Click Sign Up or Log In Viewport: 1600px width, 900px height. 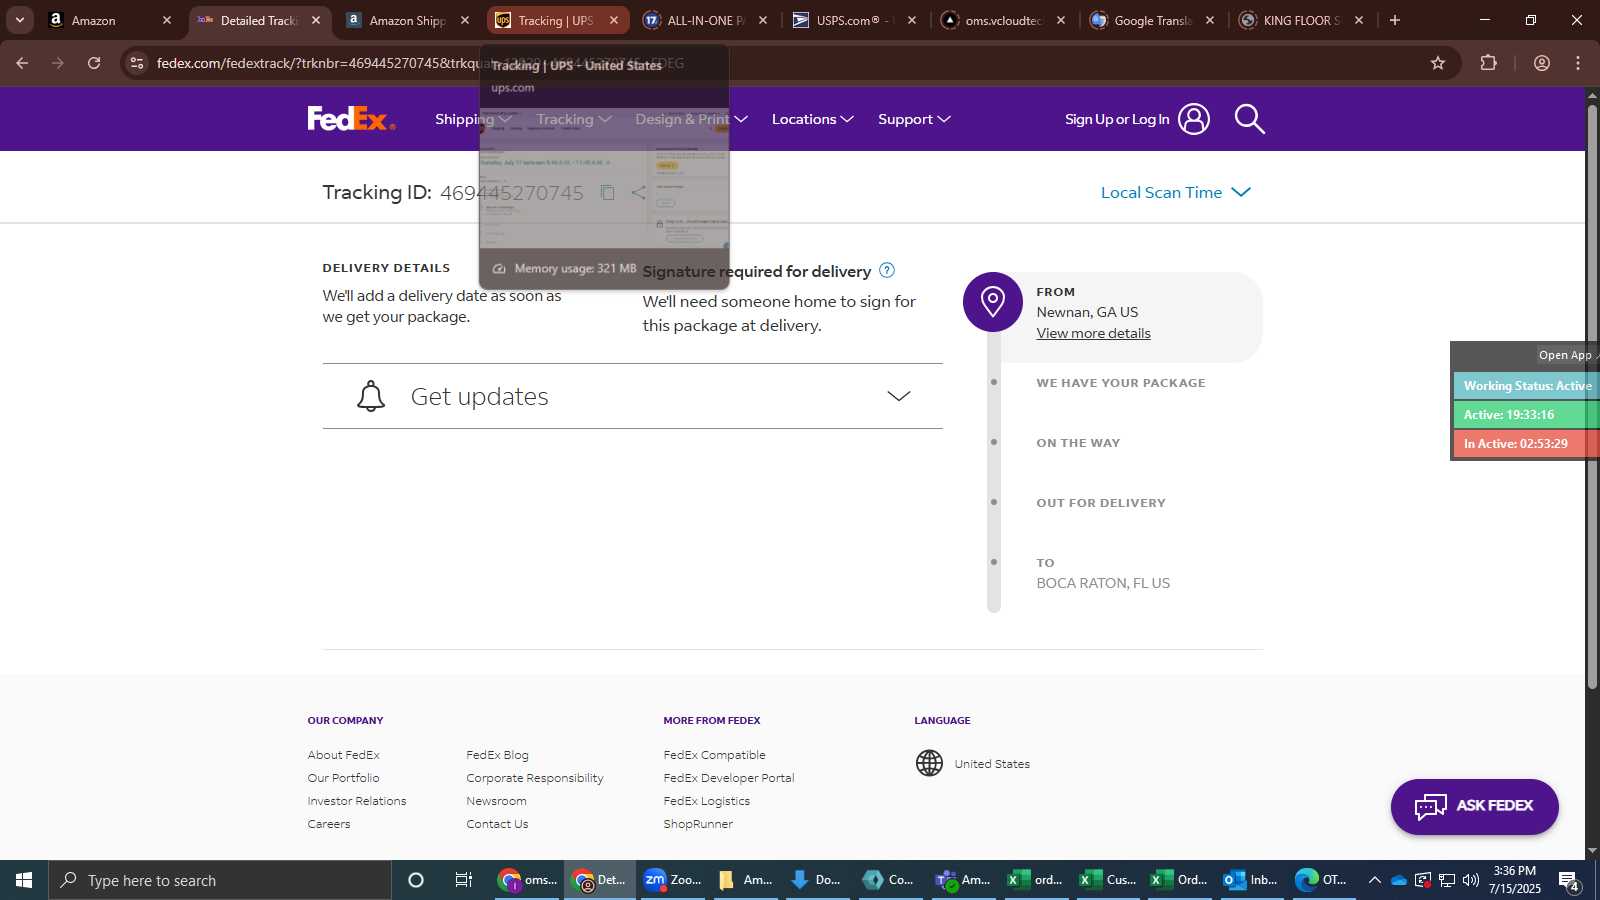[x=1117, y=119]
